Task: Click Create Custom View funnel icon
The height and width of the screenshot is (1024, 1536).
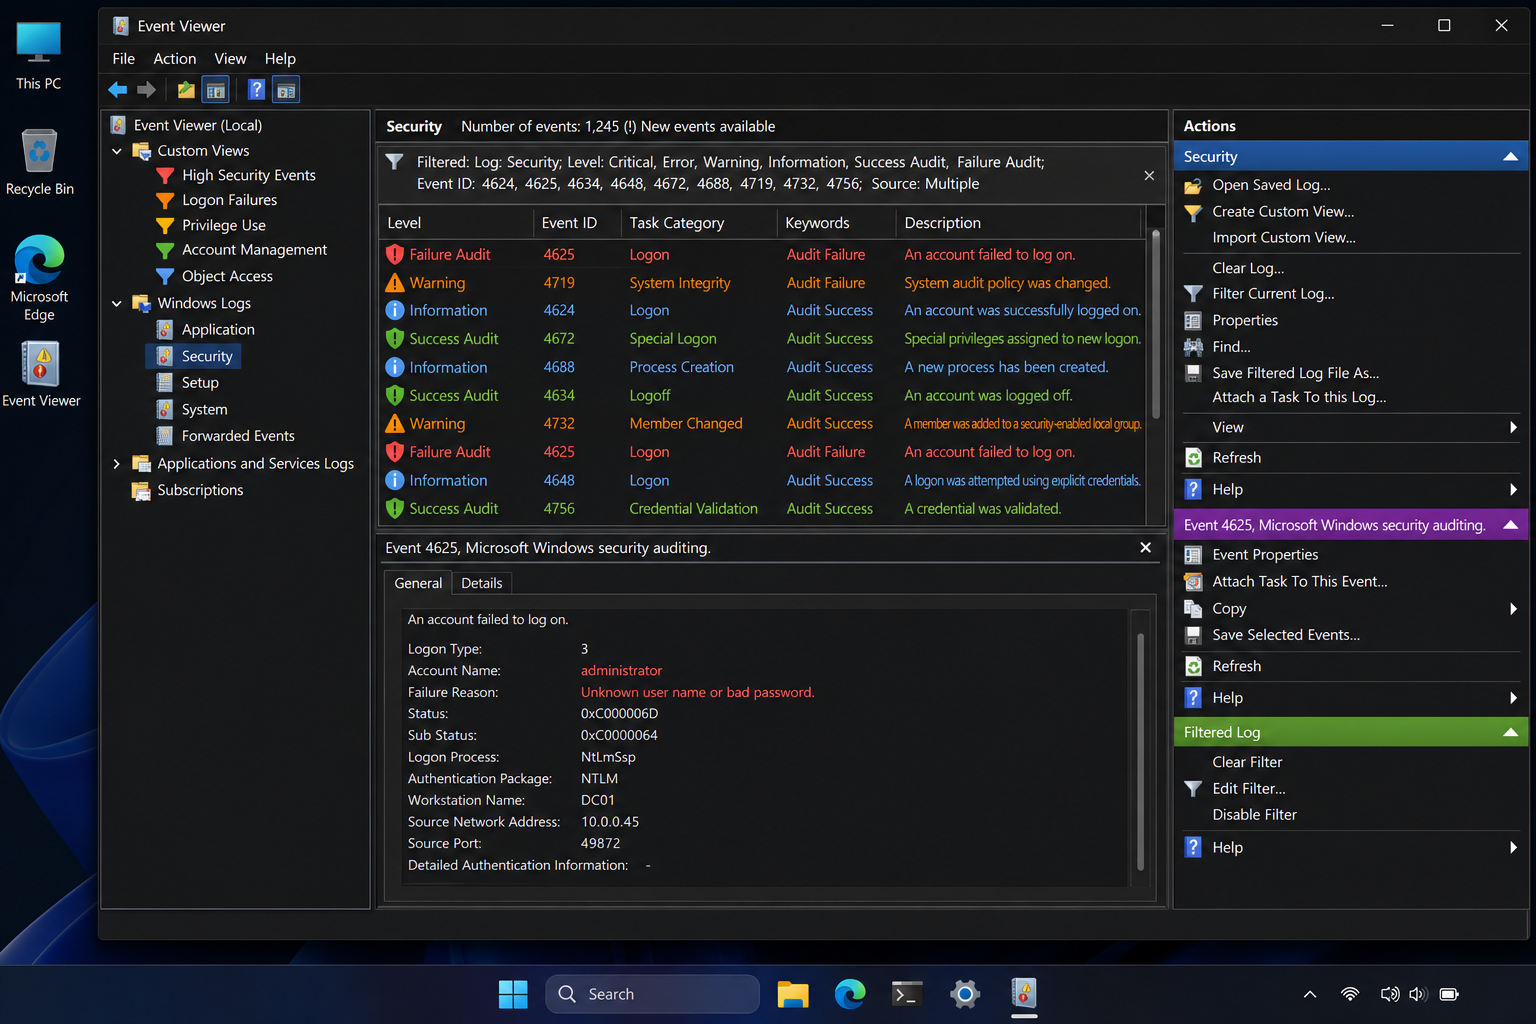Action: (x=1193, y=212)
